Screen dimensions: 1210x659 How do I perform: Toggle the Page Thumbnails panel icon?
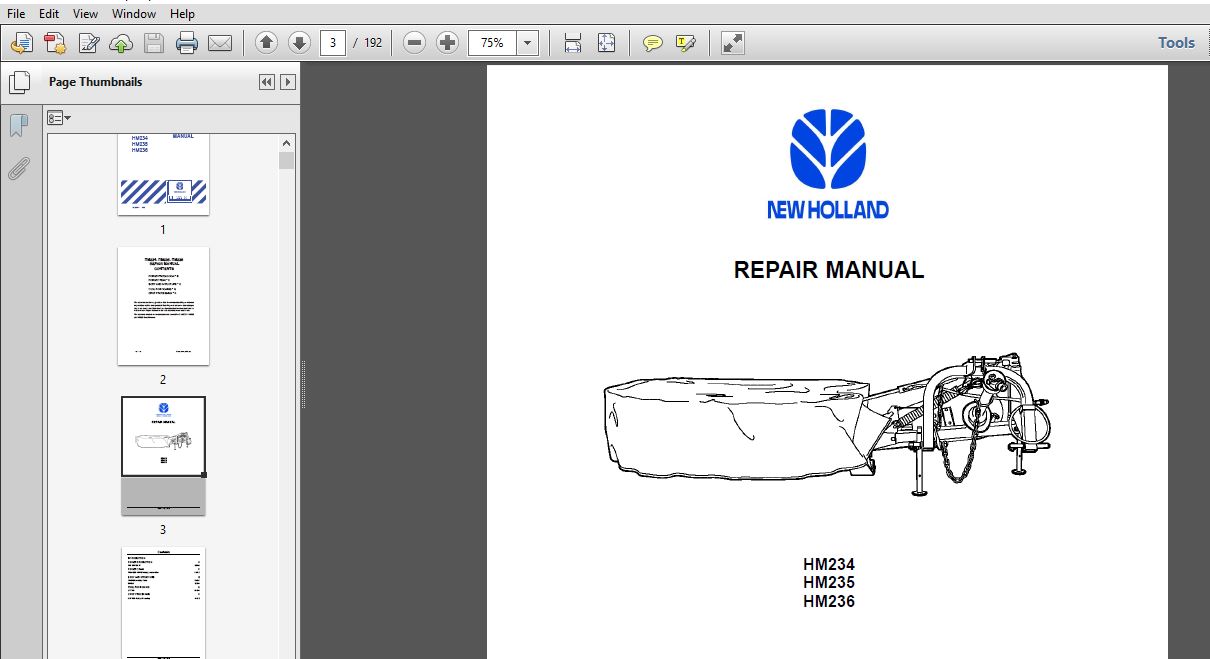pyautogui.click(x=19, y=83)
